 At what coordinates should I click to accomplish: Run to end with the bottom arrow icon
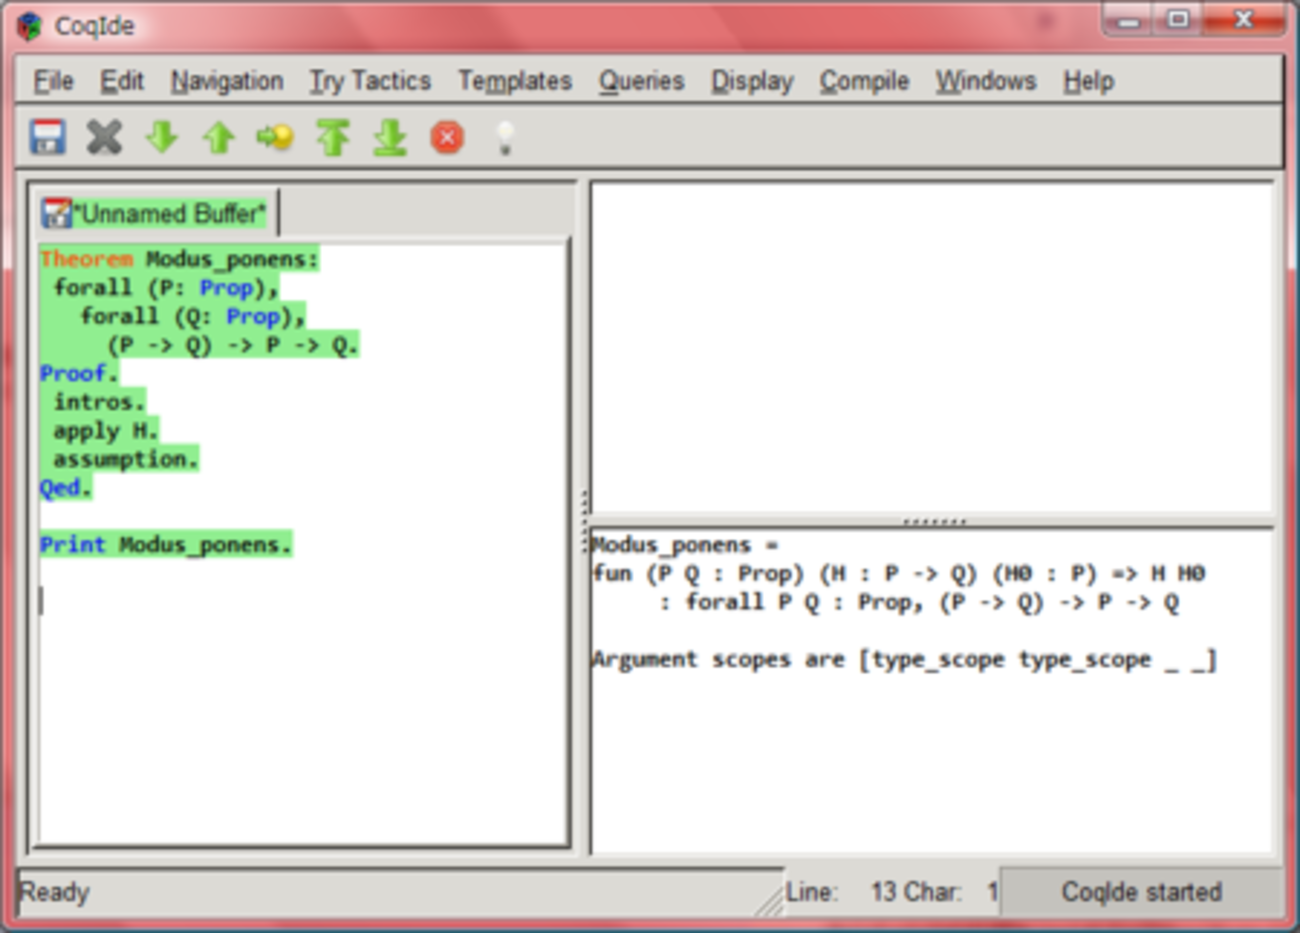[390, 137]
